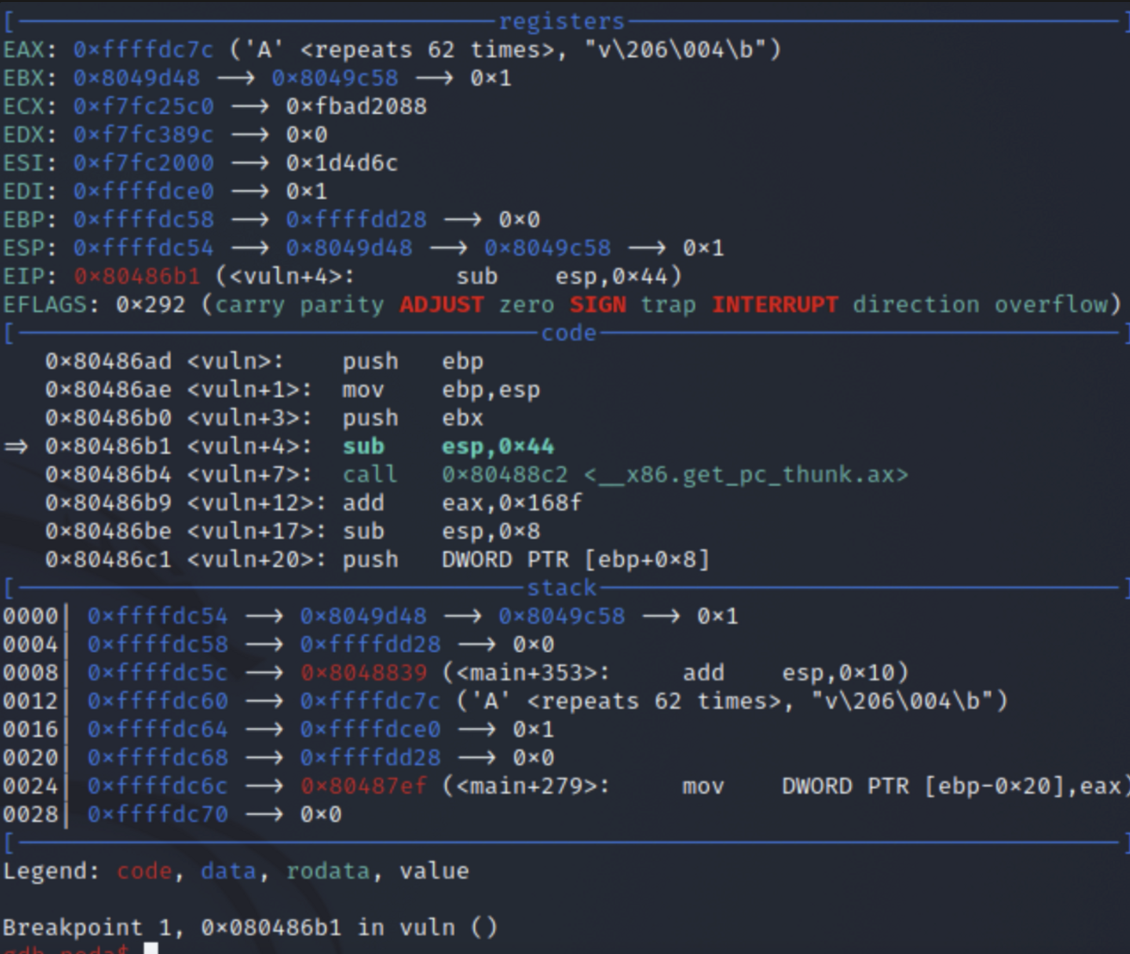Click the __x86.get_pc_thunk.ax call target
Viewport: 1130px width, 954px height.
tap(674, 474)
